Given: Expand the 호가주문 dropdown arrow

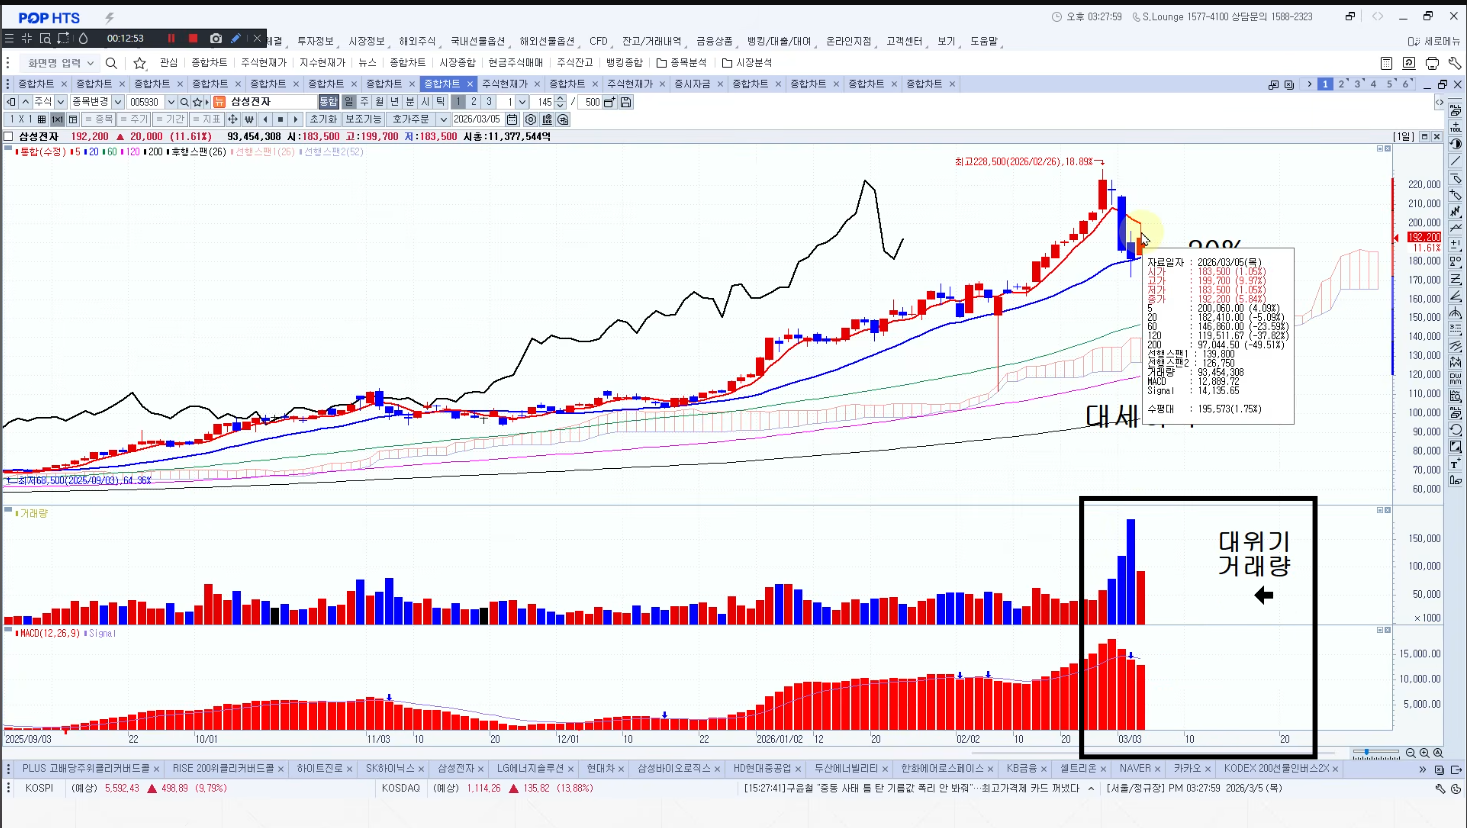Looking at the screenshot, I should [x=443, y=119].
